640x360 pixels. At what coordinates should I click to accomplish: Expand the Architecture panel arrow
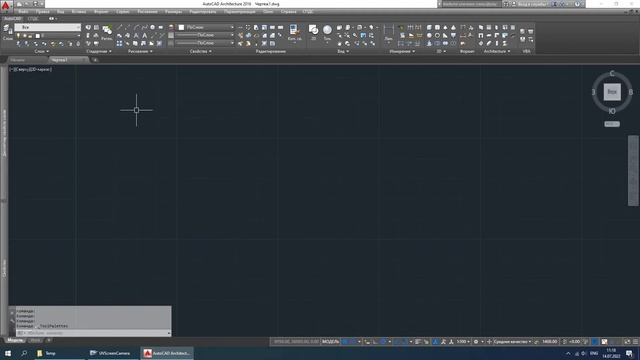(x=509, y=51)
